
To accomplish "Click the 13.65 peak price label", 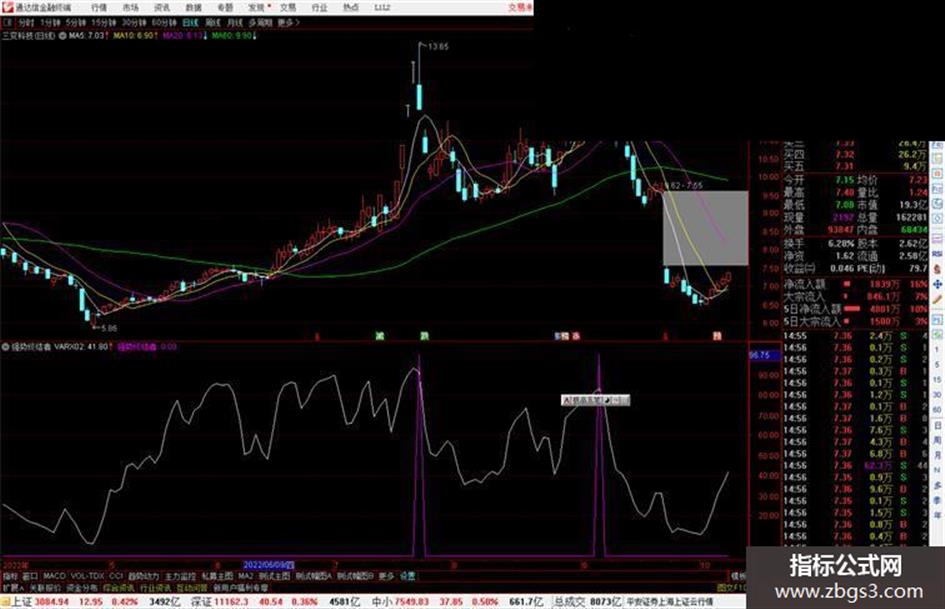I will click(x=438, y=46).
